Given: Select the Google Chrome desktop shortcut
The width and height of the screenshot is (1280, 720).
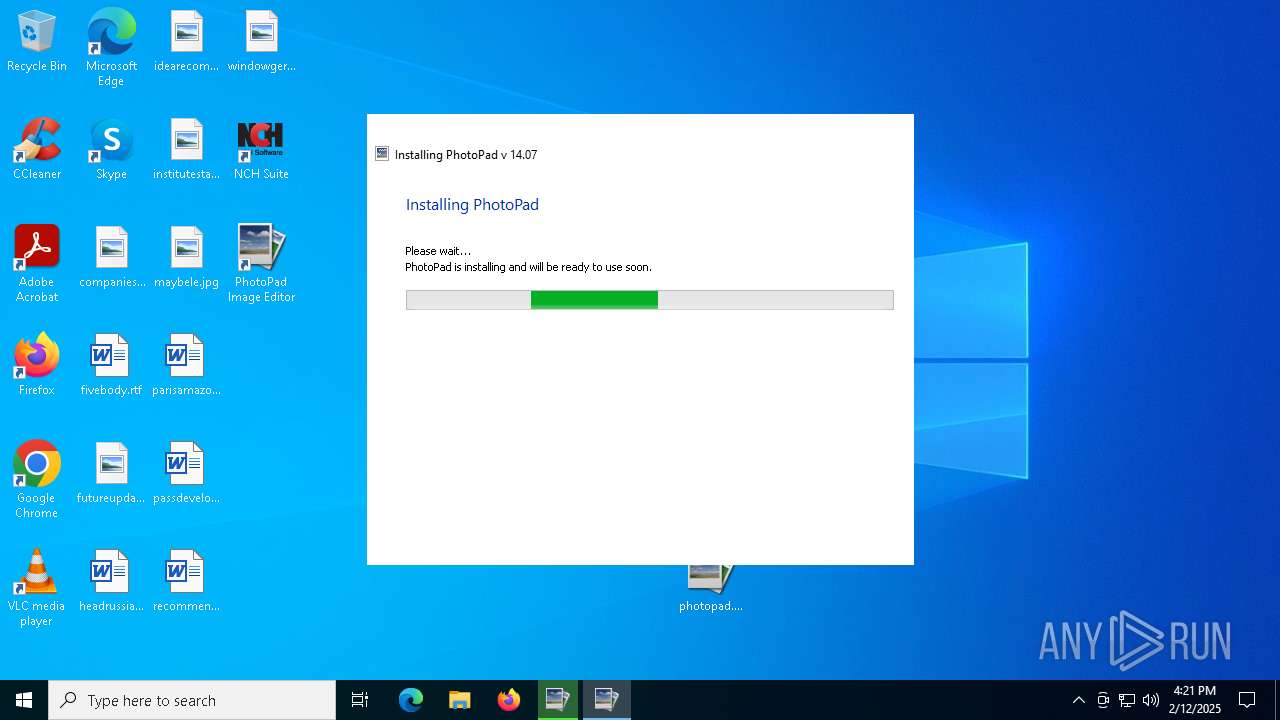Looking at the screenshot, I should click(37, 479).
